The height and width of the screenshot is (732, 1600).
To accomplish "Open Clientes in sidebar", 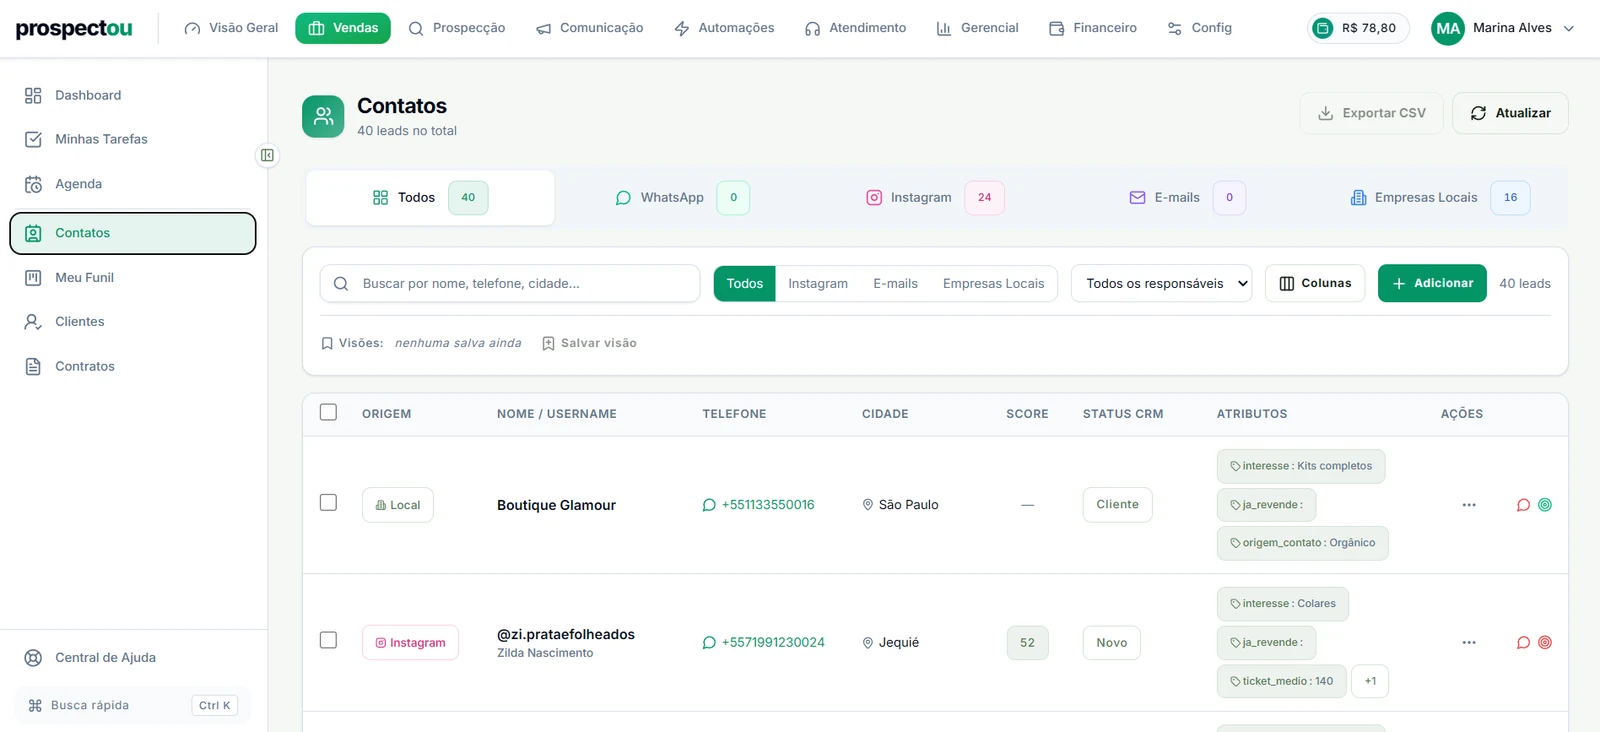I will (133, 321).
